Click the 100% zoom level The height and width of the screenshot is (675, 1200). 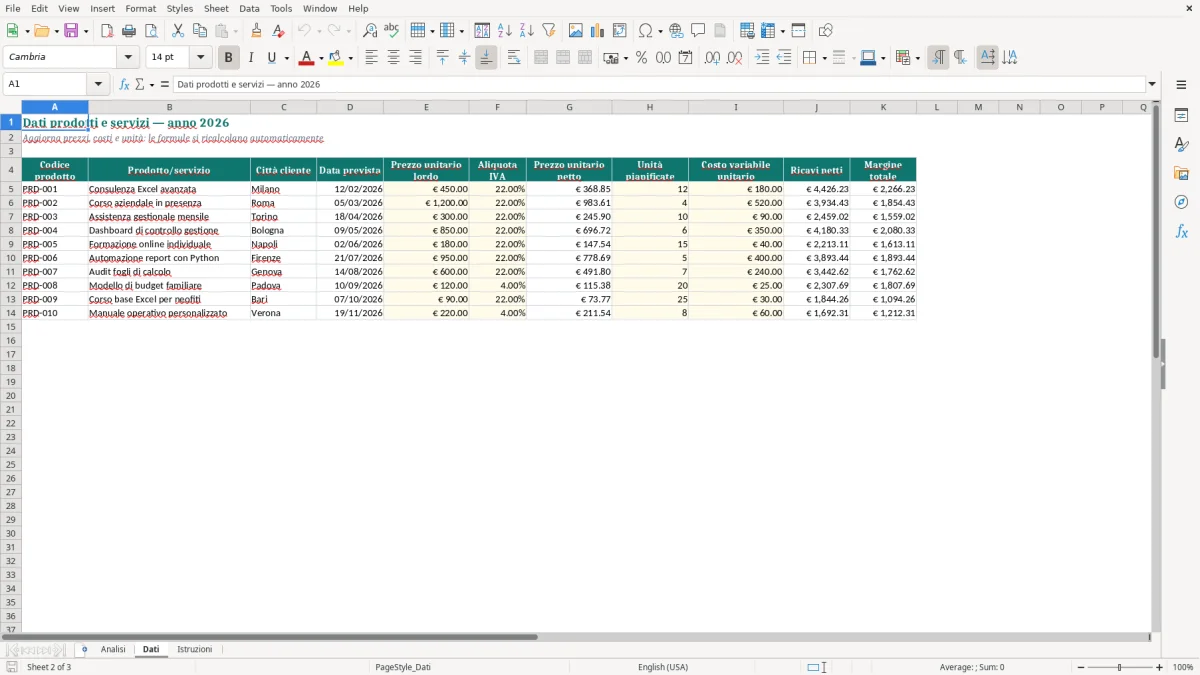pos(1183,667)
